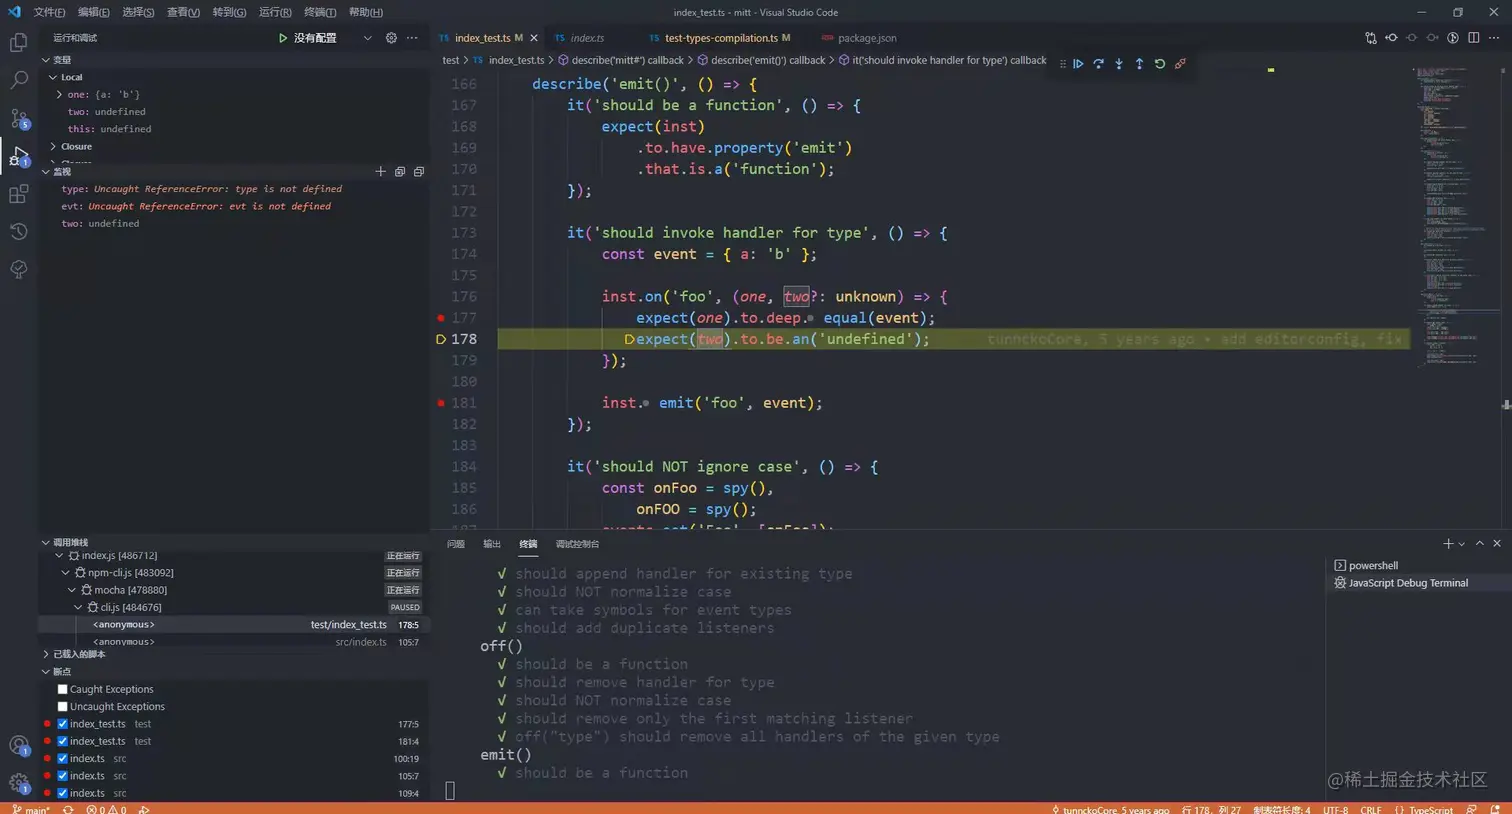Collapse the mocha [478880] session
Viewport: 1512px width, 814px height.
coord(73,590)
